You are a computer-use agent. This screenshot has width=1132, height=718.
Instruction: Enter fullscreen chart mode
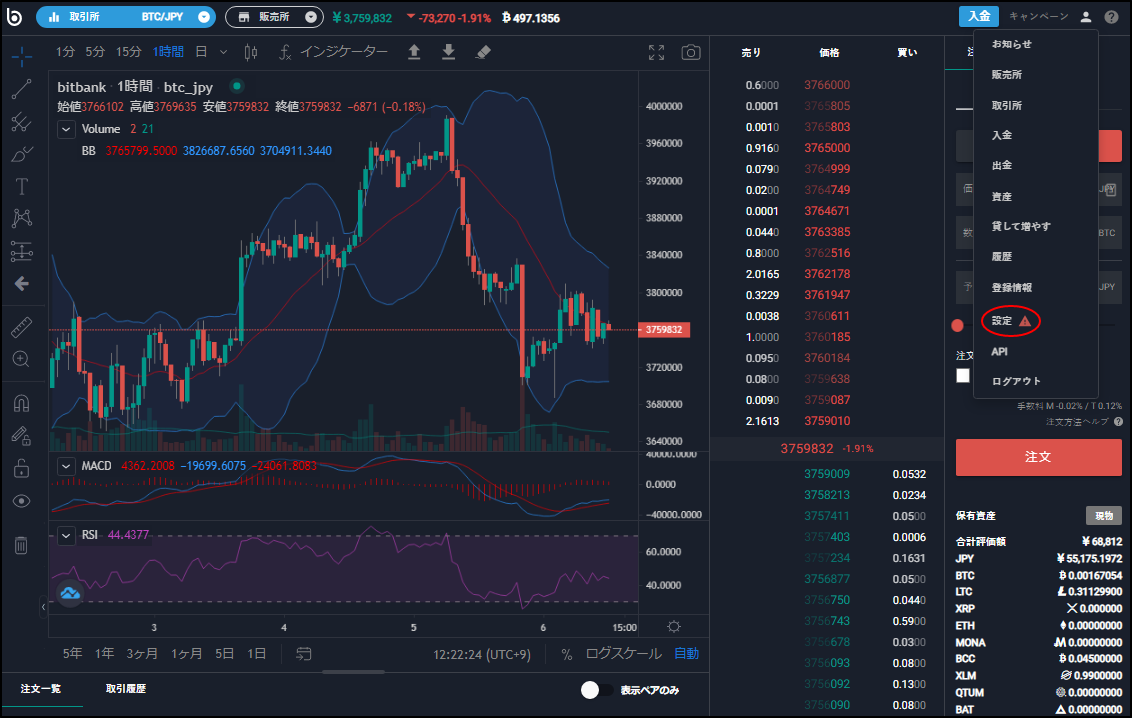coord(656,52)
